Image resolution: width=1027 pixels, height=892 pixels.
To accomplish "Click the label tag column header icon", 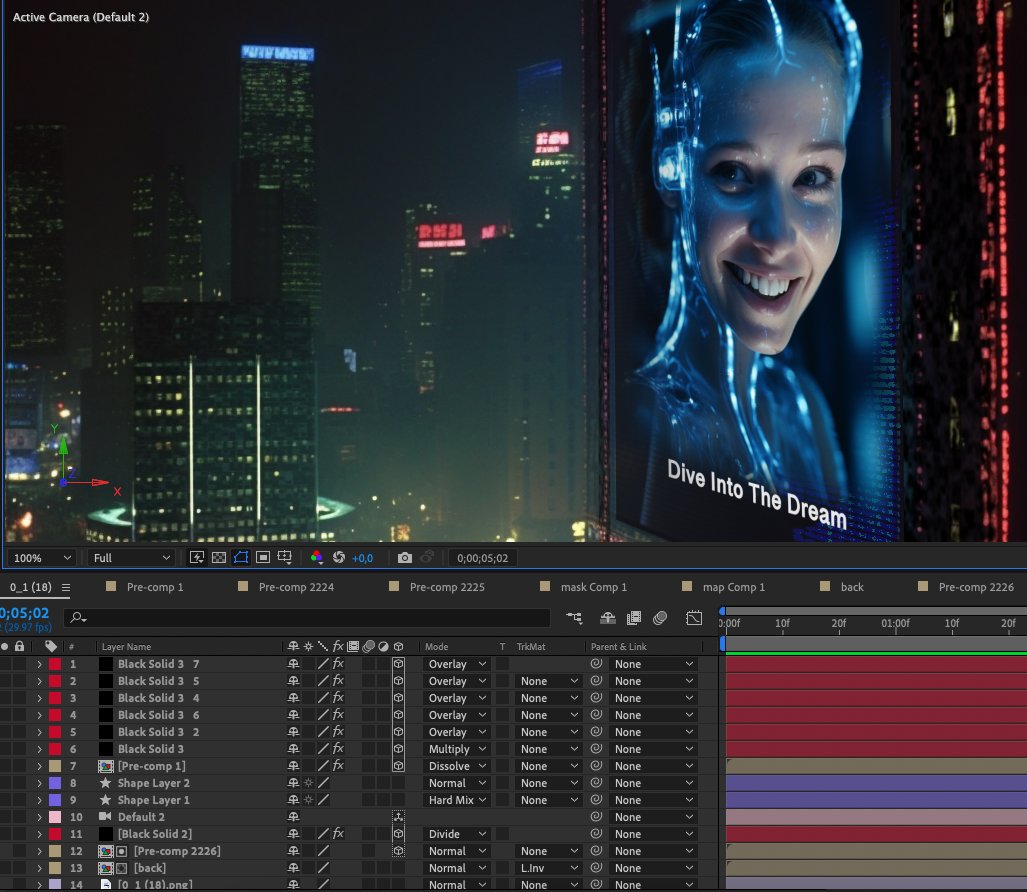I will click(51, 646).
